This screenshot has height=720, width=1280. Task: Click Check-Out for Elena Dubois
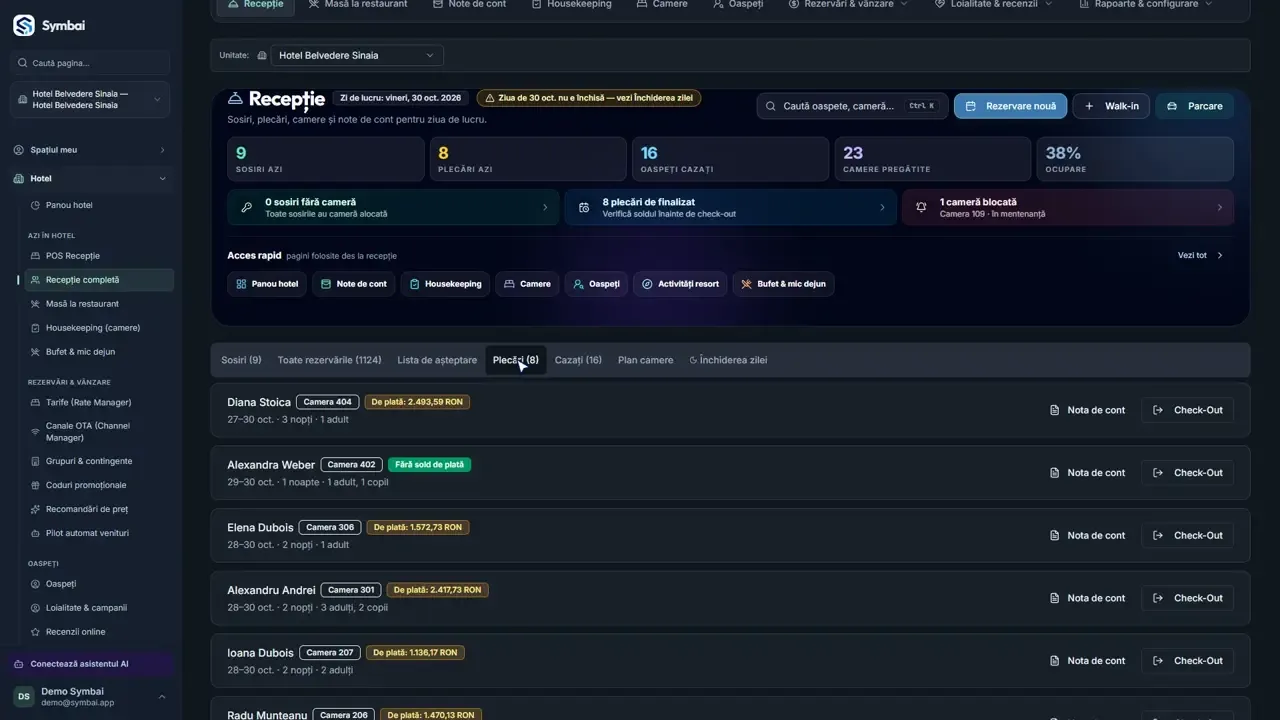(1187, 535)
